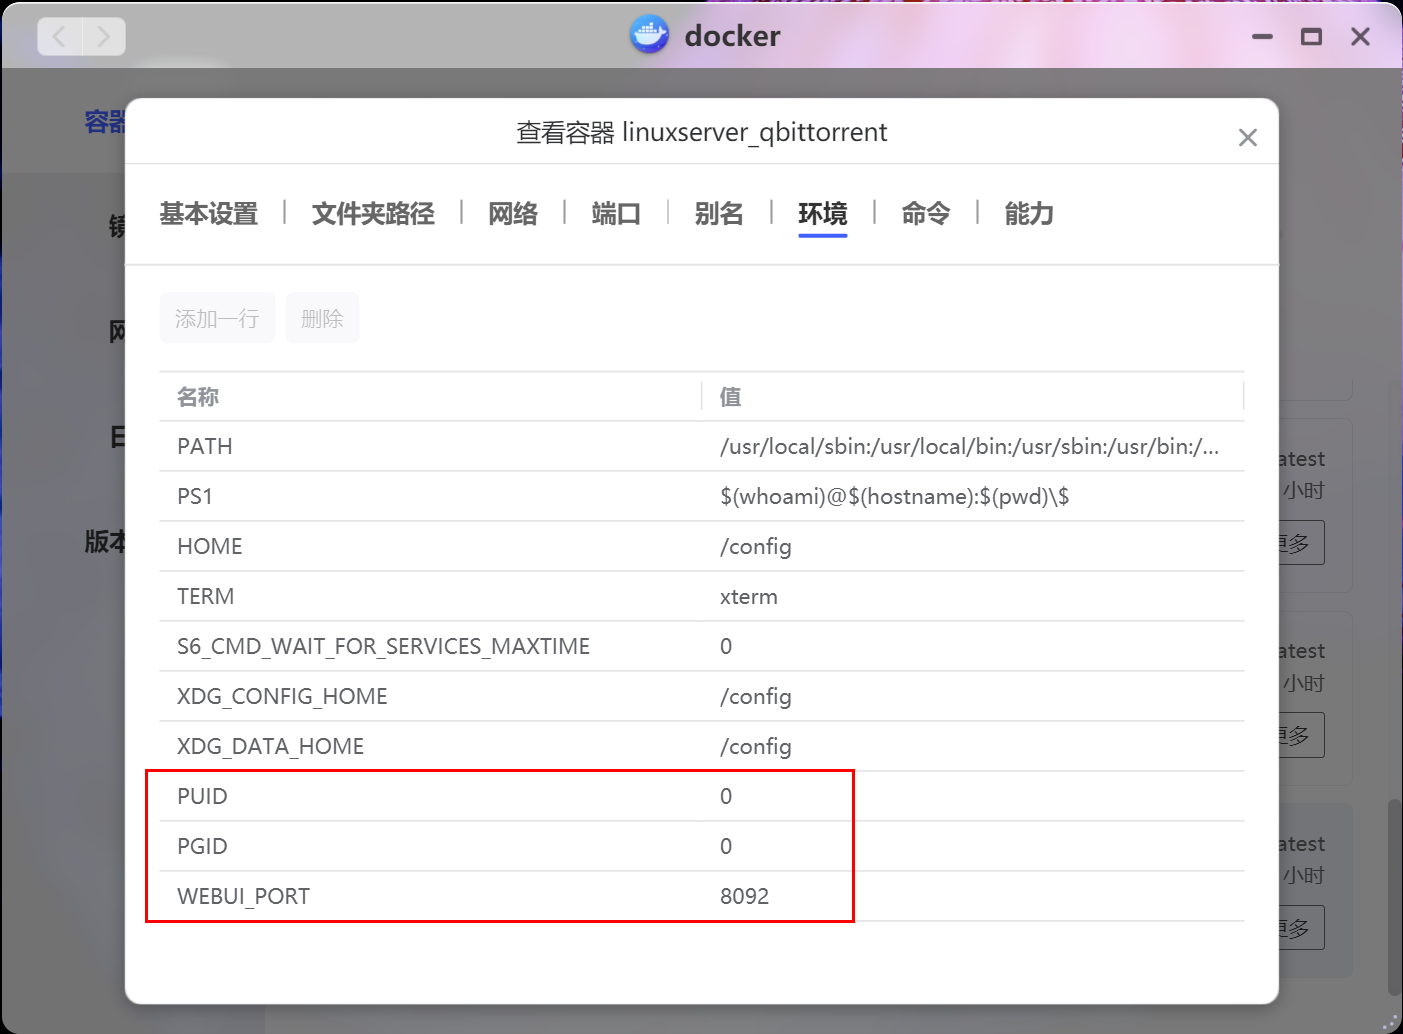Maximize the docker window
The image size is (1403, 1034).
(1311, 37)
